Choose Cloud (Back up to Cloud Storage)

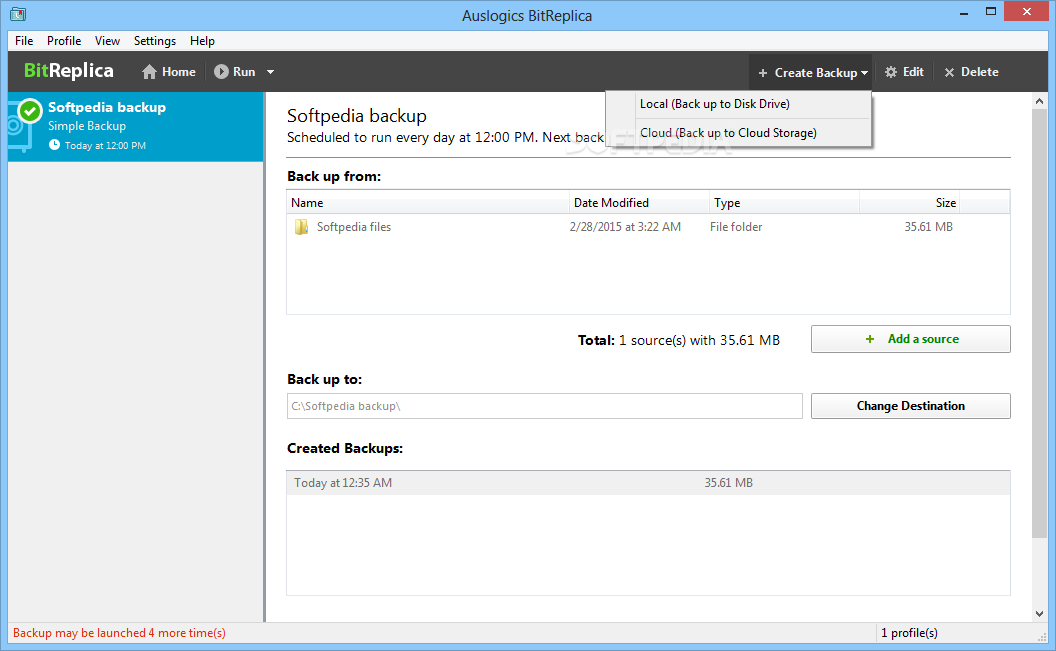tap(739, 133)
